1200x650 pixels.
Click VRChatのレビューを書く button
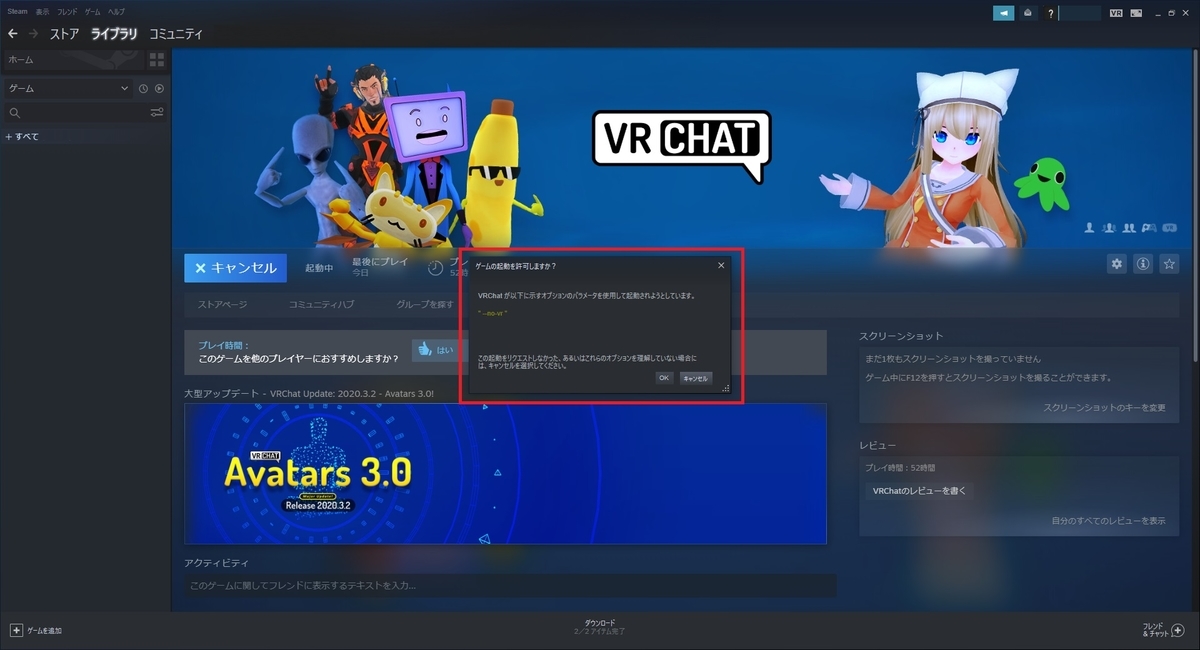[x=919, y=491]
